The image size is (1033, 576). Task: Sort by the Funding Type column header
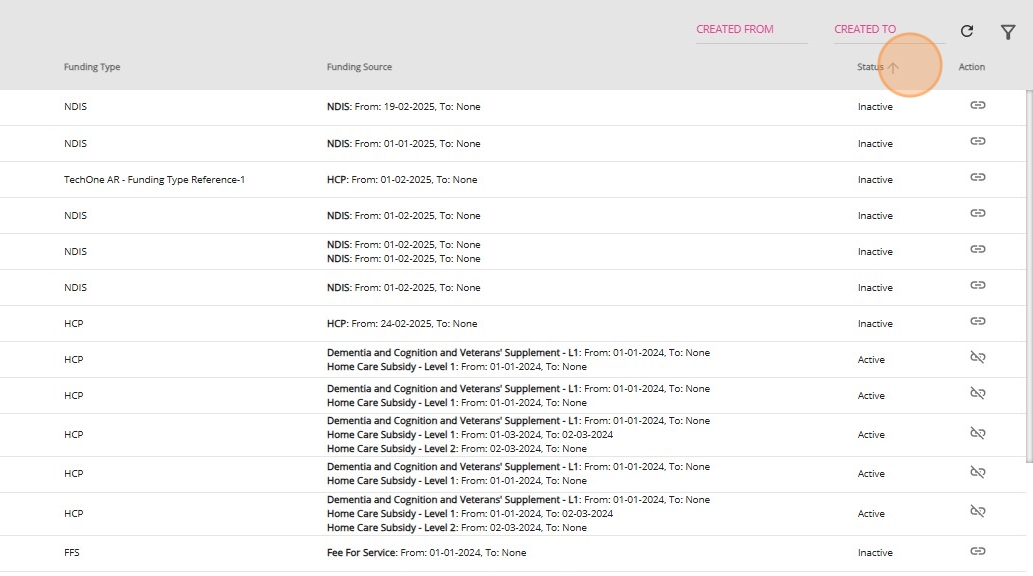(x=92, y=67)
